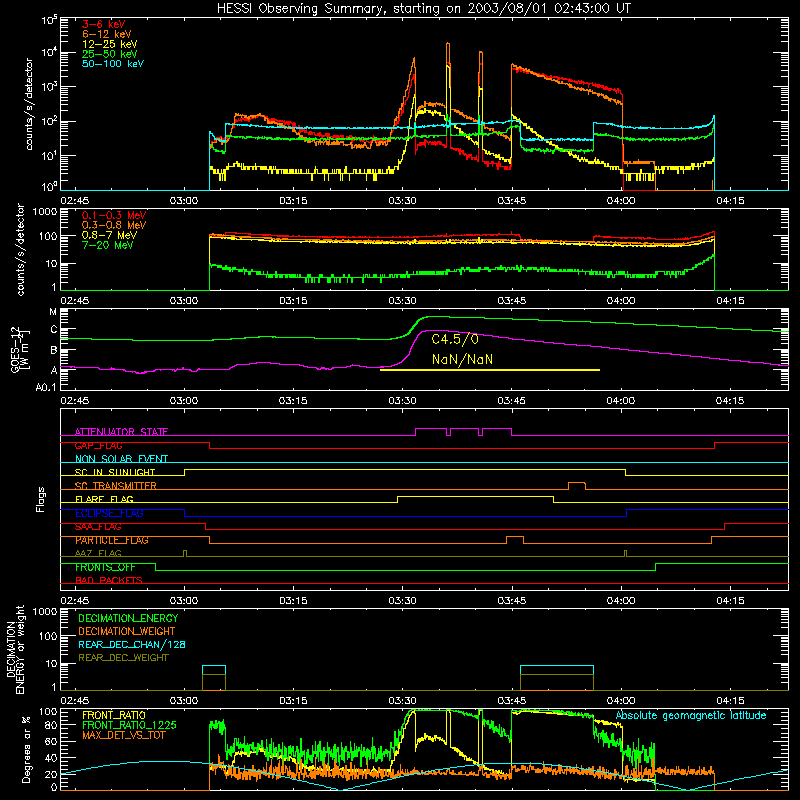Click the GAP_FLAG label
800x800 pixels.
(98, 445)
